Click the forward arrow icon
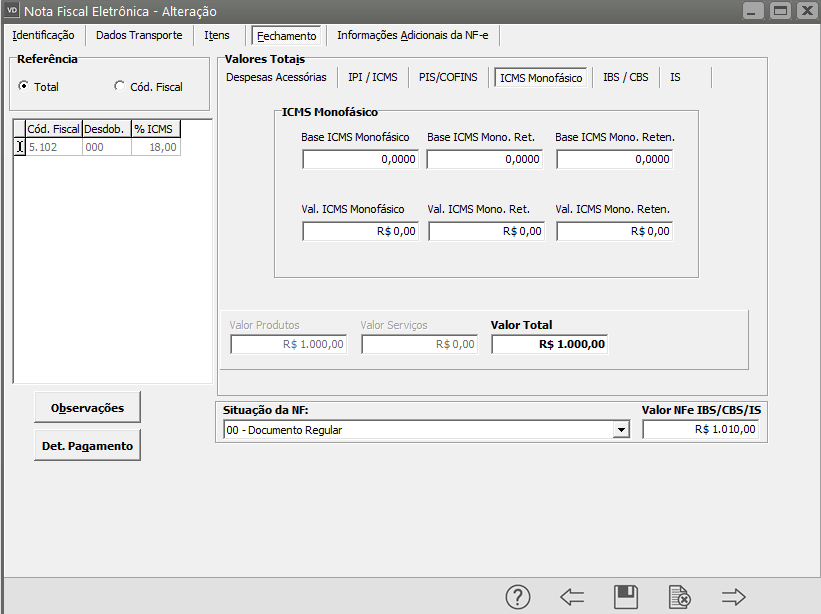 point(734,597)
